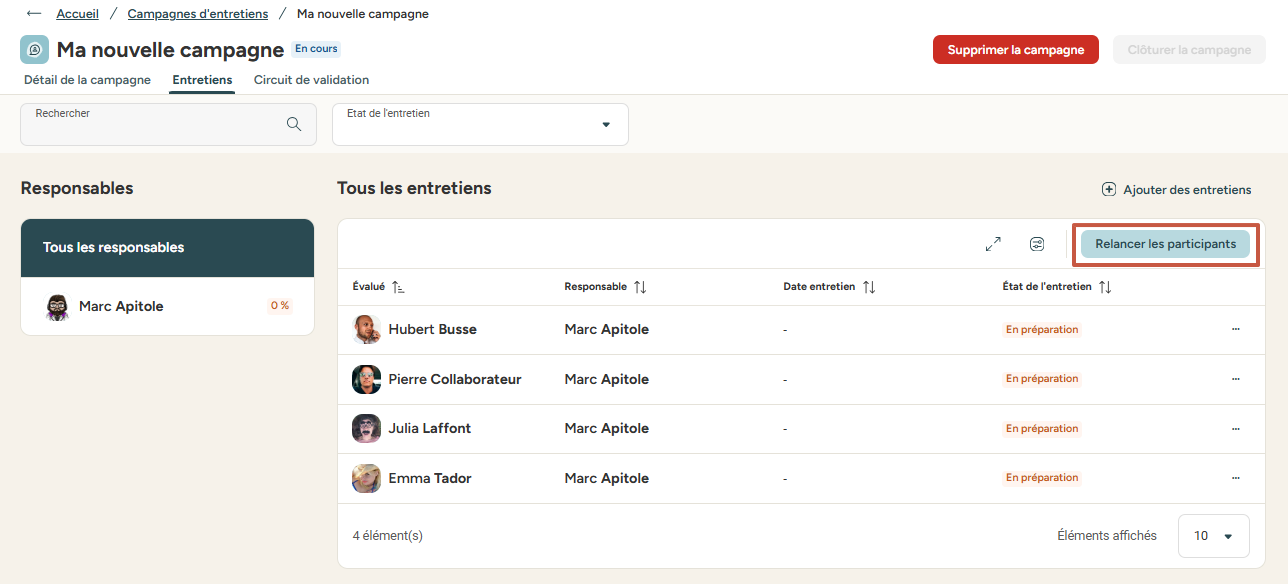Click the name Pierre Collaborateur
The height and width of the screenshot is (584, 1288).
[455, 379]
